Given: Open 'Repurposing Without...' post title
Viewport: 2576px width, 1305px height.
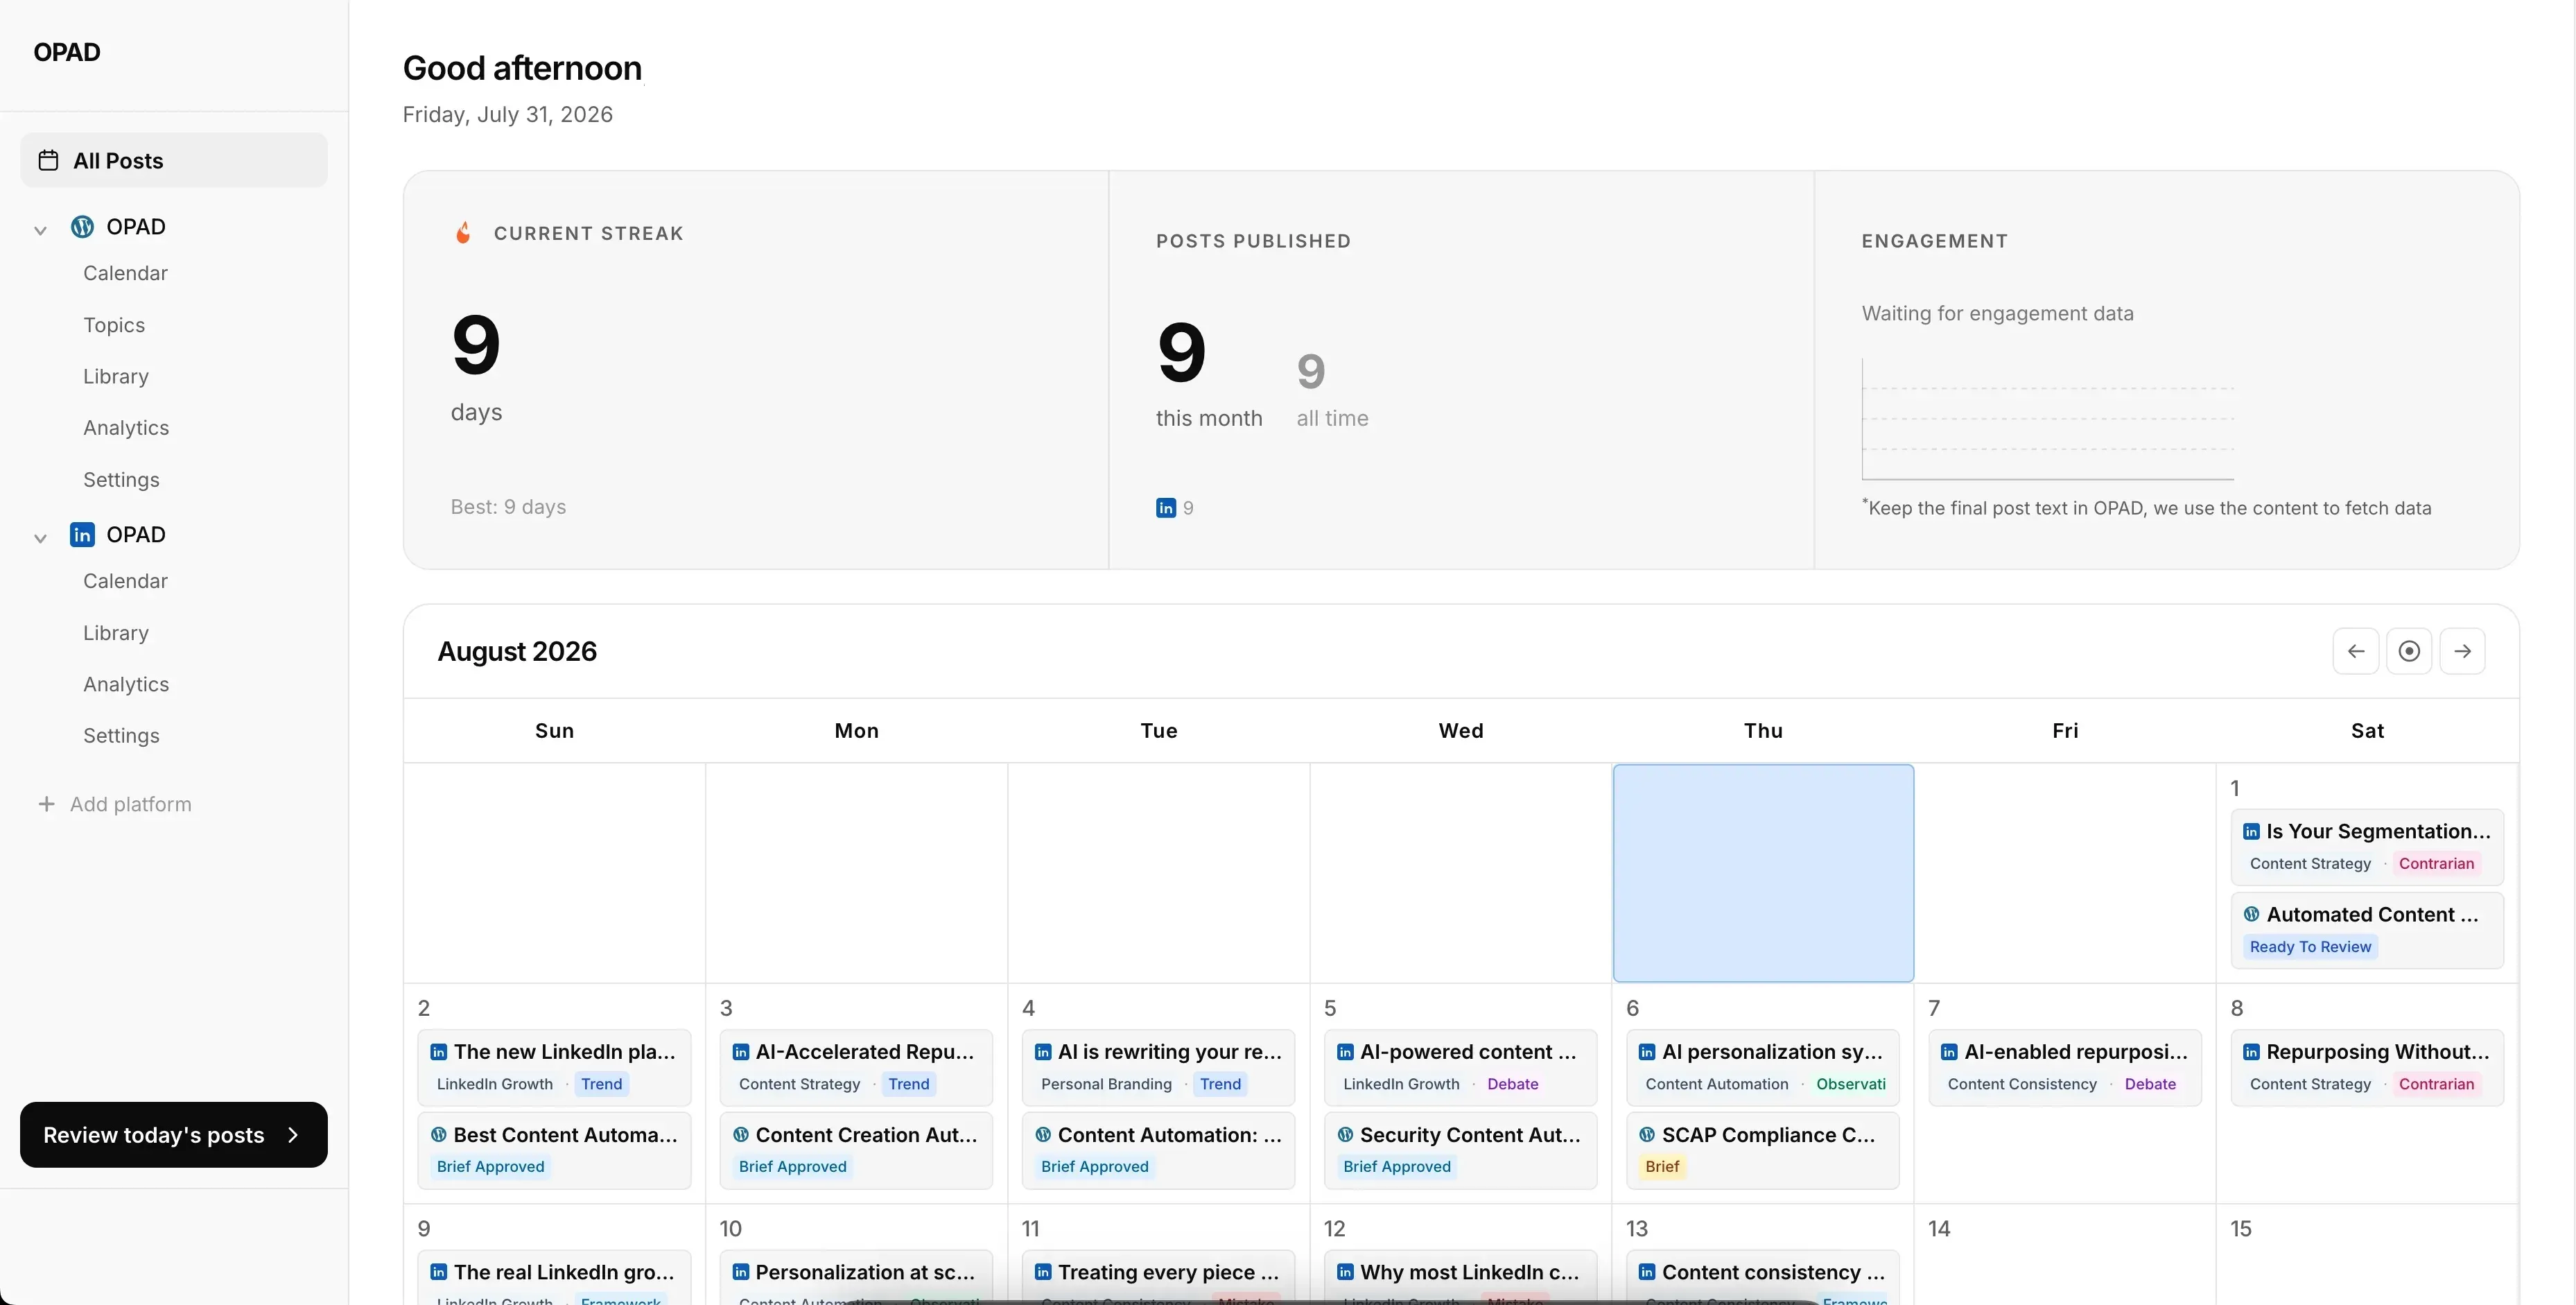Looking at the screenshot, I should click(x=2378, y=1052).
